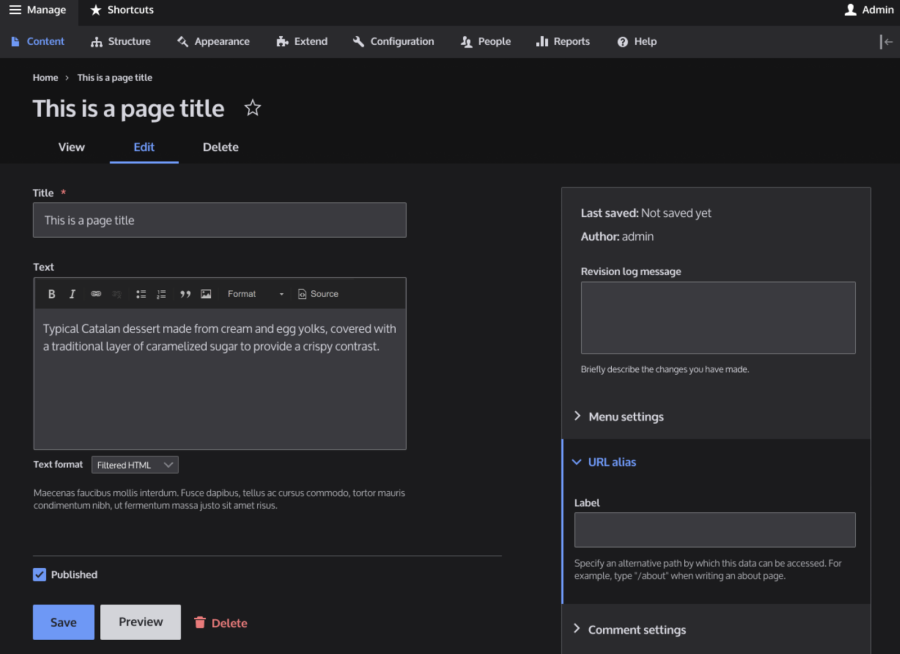This screenshot has height=654, width=900.
Task: Toggle italic in the editor toolbar
Action: [x=72, y=294]
